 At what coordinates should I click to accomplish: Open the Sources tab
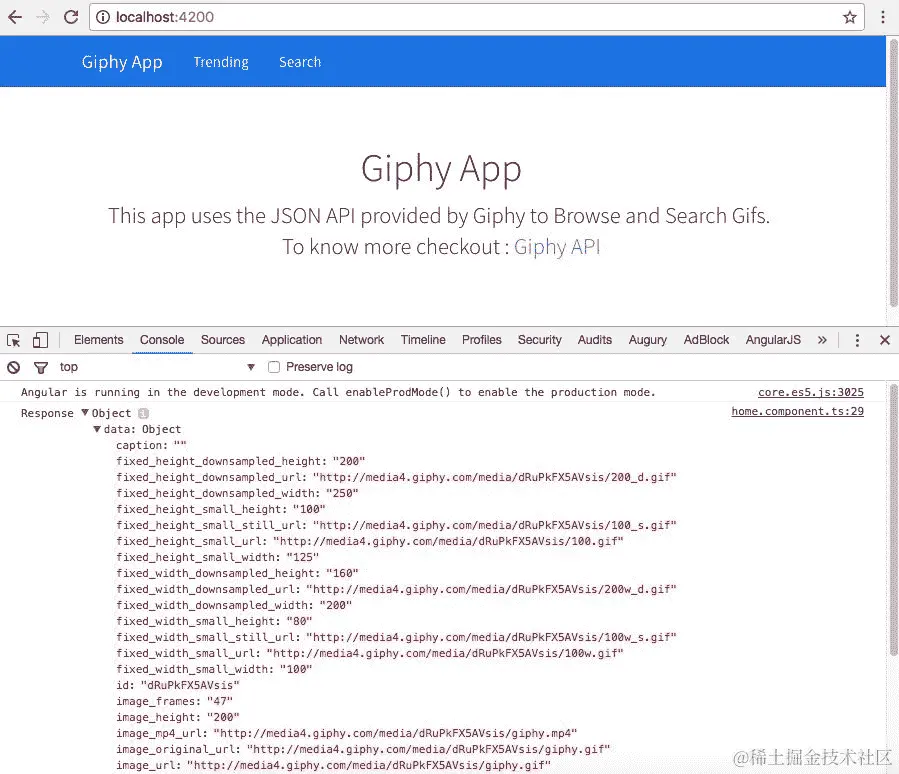coord(223,340)
